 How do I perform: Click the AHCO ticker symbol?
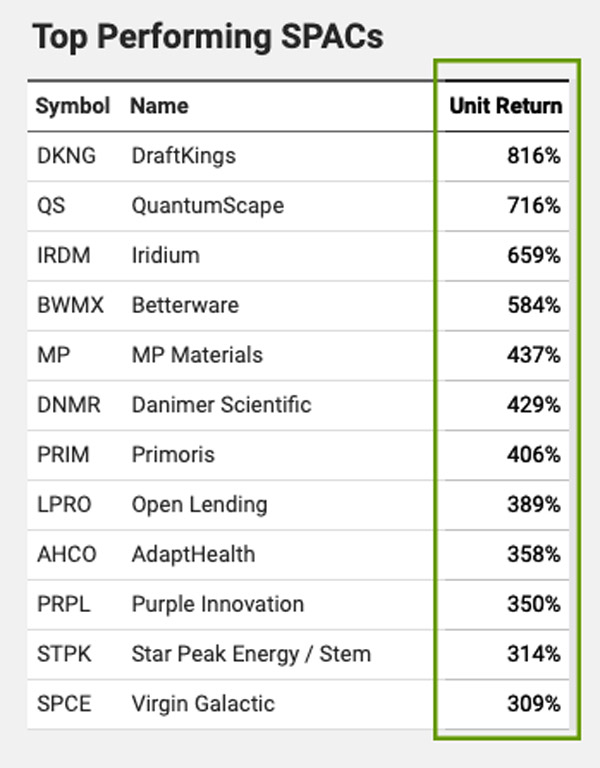click(x=66, y=554)
